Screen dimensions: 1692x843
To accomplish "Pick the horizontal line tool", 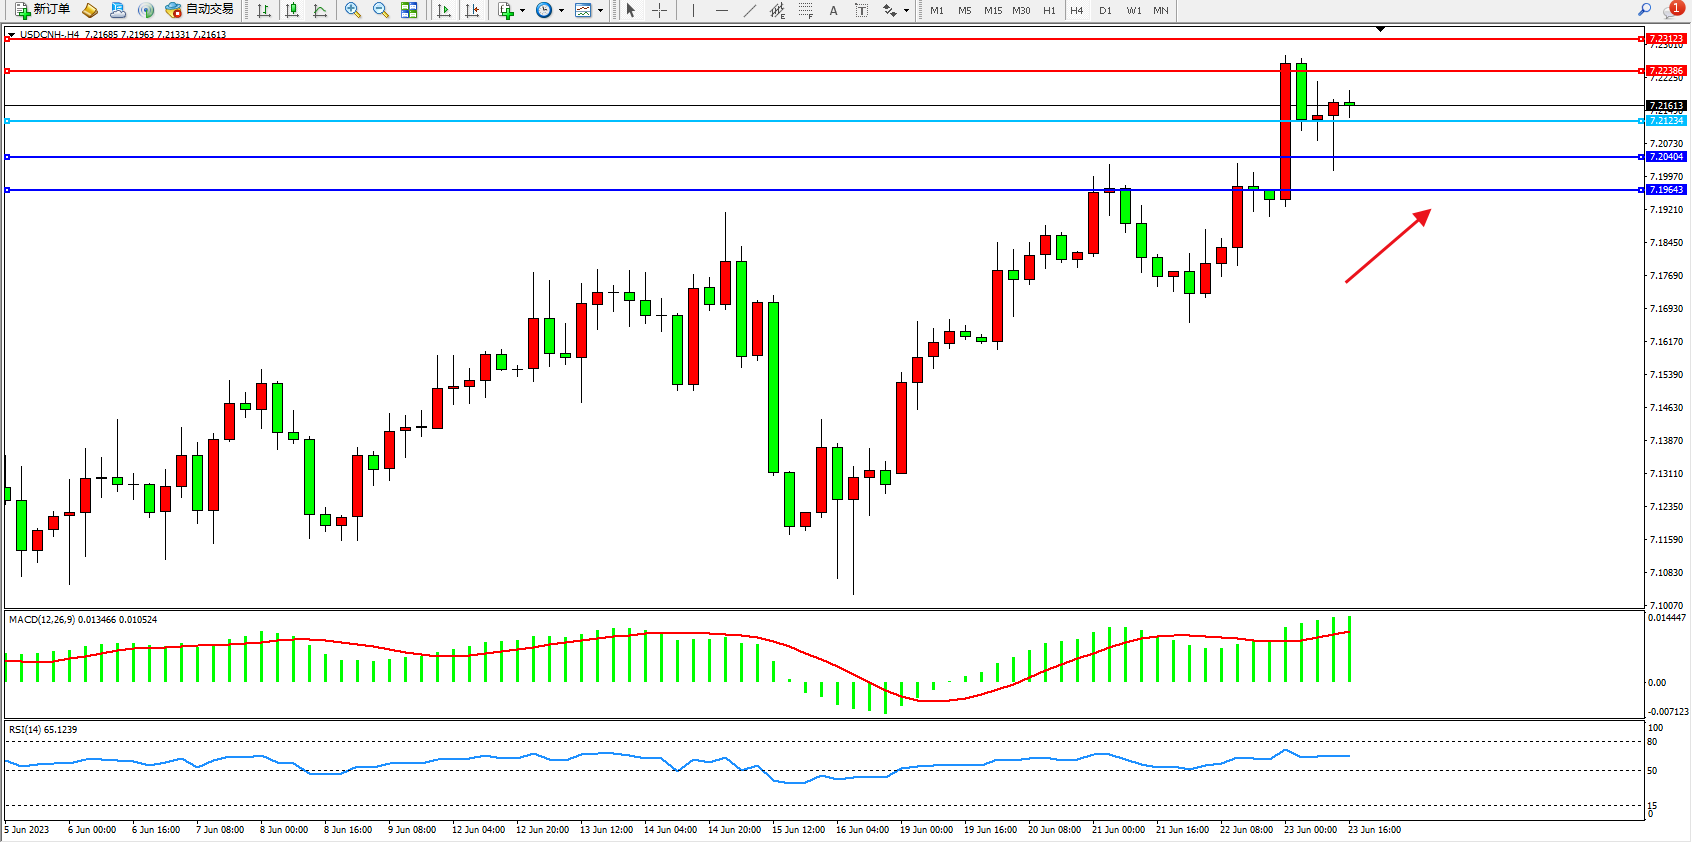I will (721, 10).
